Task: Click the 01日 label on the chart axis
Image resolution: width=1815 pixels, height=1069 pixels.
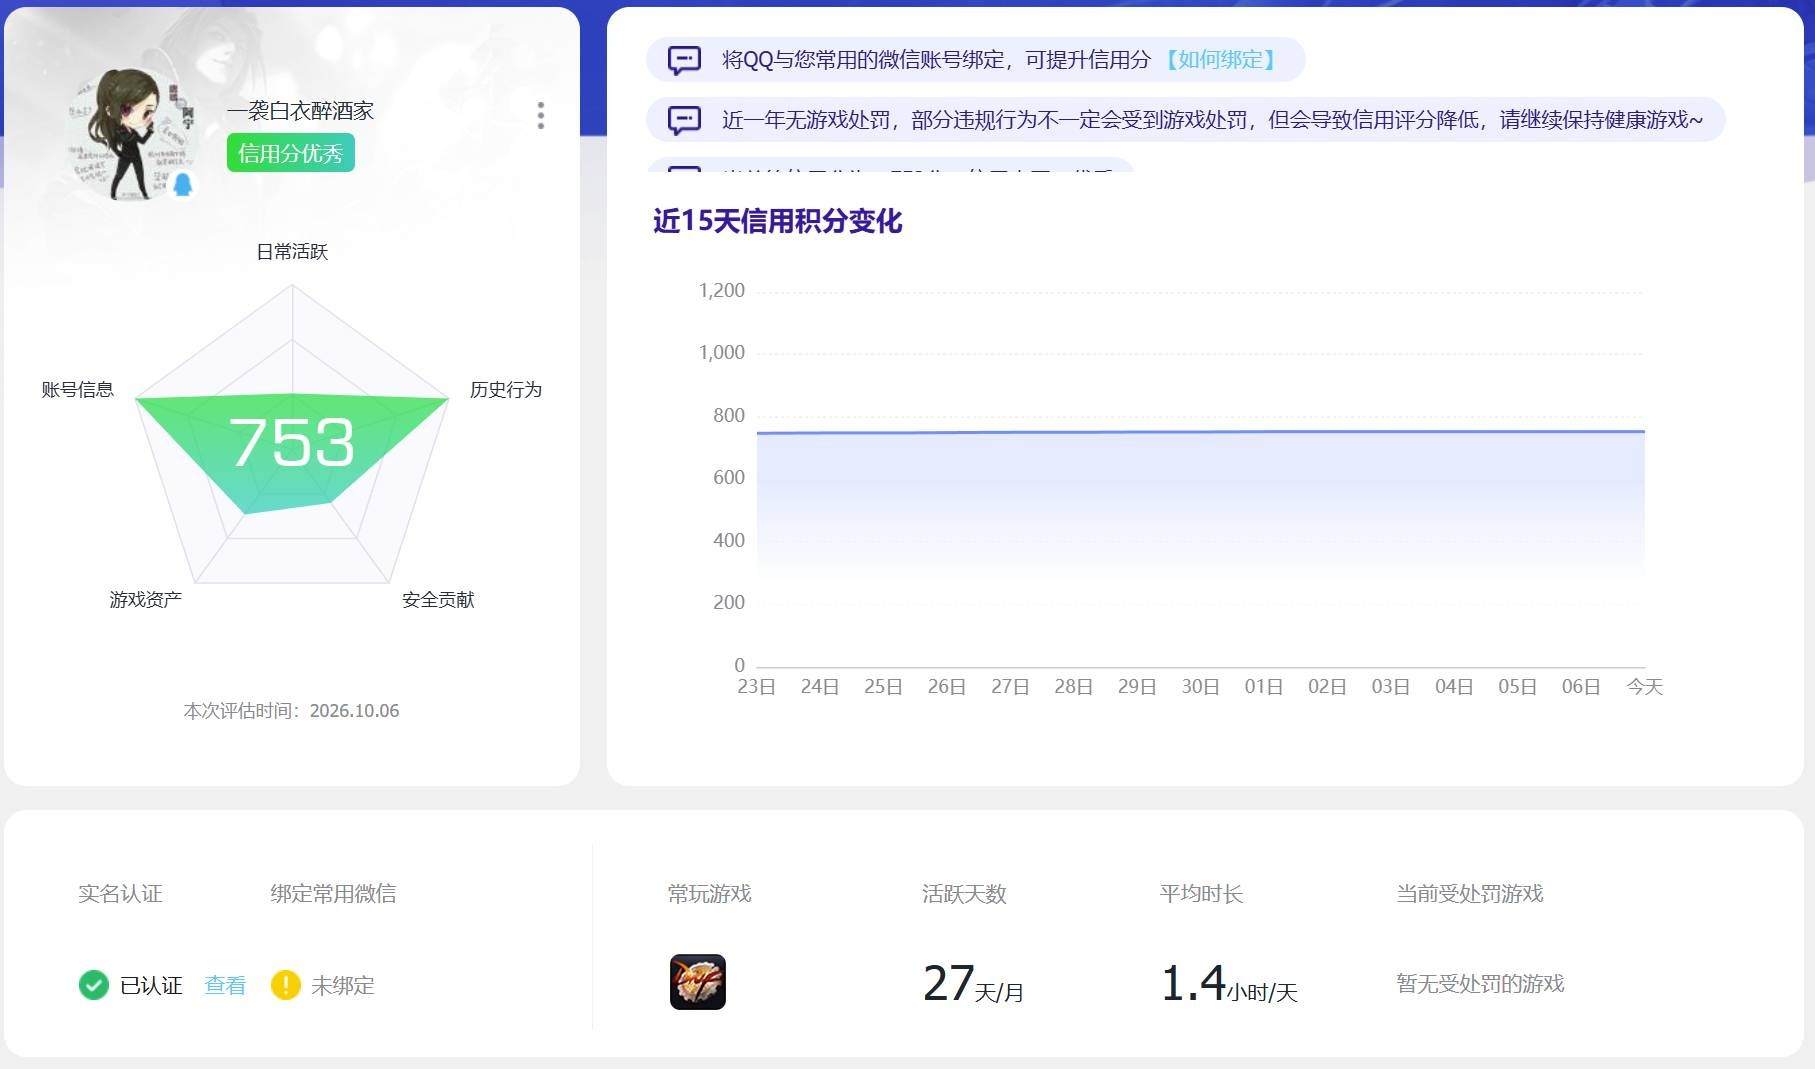Action: [x=1264, y=686]
